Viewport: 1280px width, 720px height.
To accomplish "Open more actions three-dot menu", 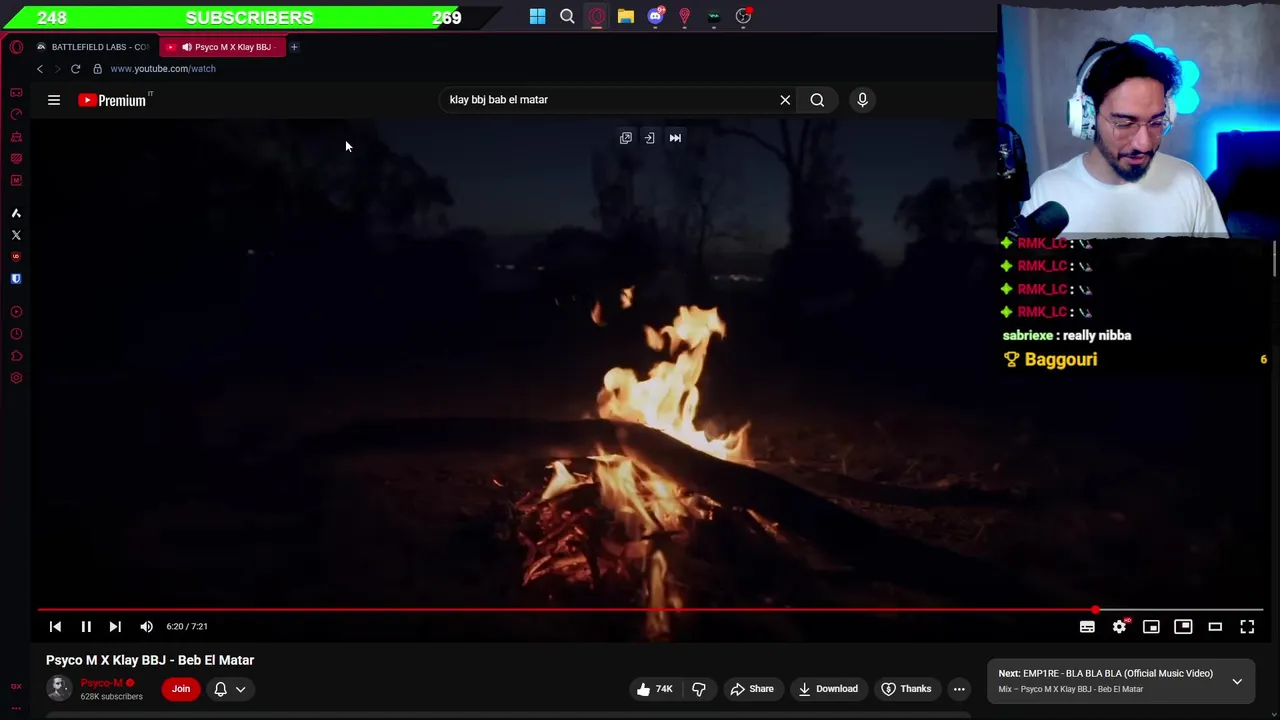I will [959, 689].
